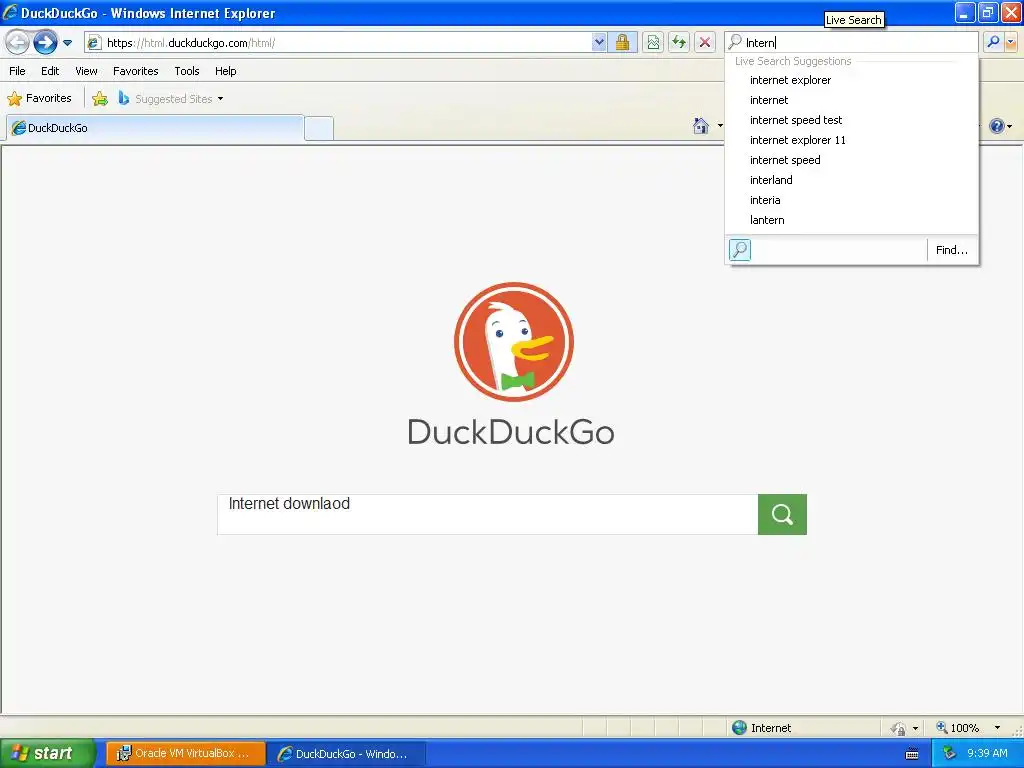Screen dimensions: 1024x768
Task: Open the Edit menu
Action: tap(50, 71)
